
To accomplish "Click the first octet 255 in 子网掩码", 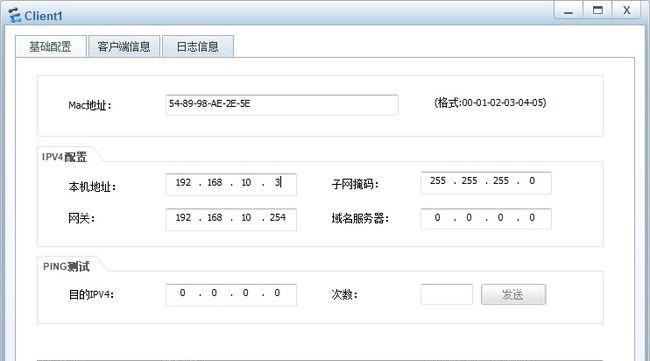I will [438, 181].
